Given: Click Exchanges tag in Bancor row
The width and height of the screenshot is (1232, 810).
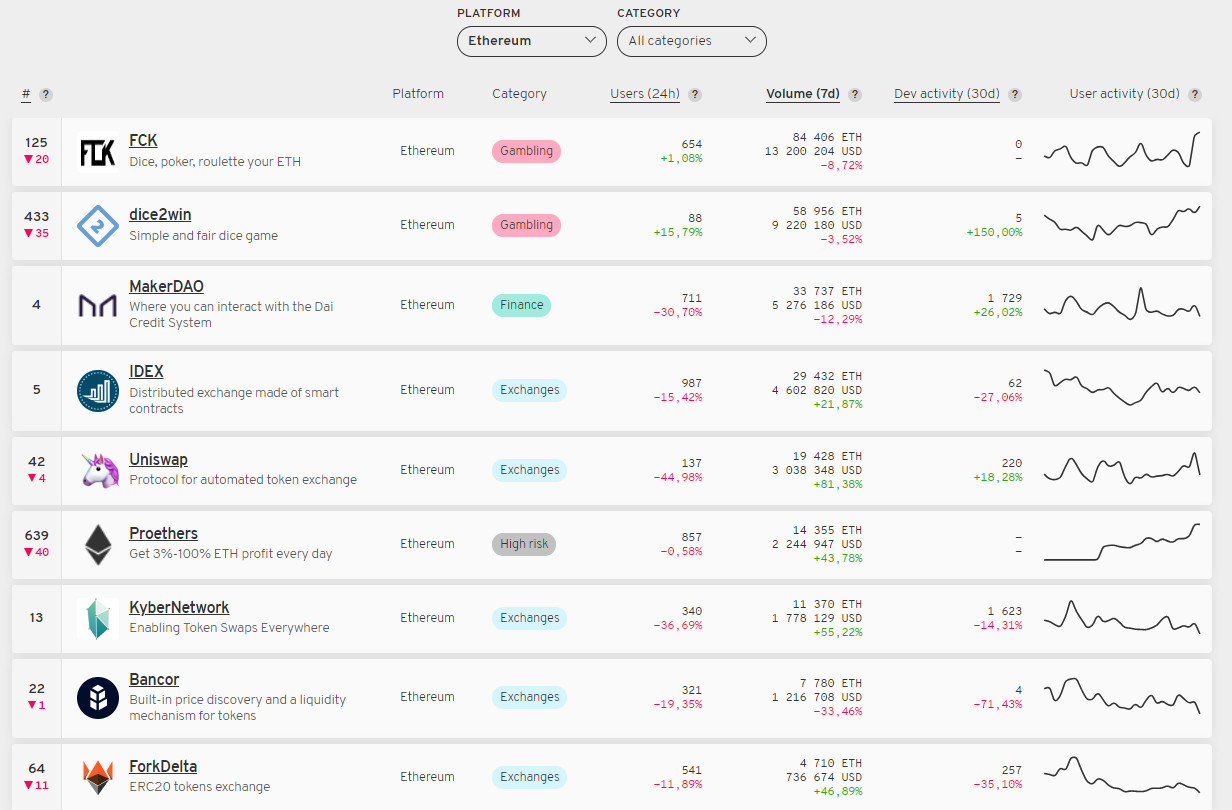Looking at the screenshot, I should coord(529,697).
